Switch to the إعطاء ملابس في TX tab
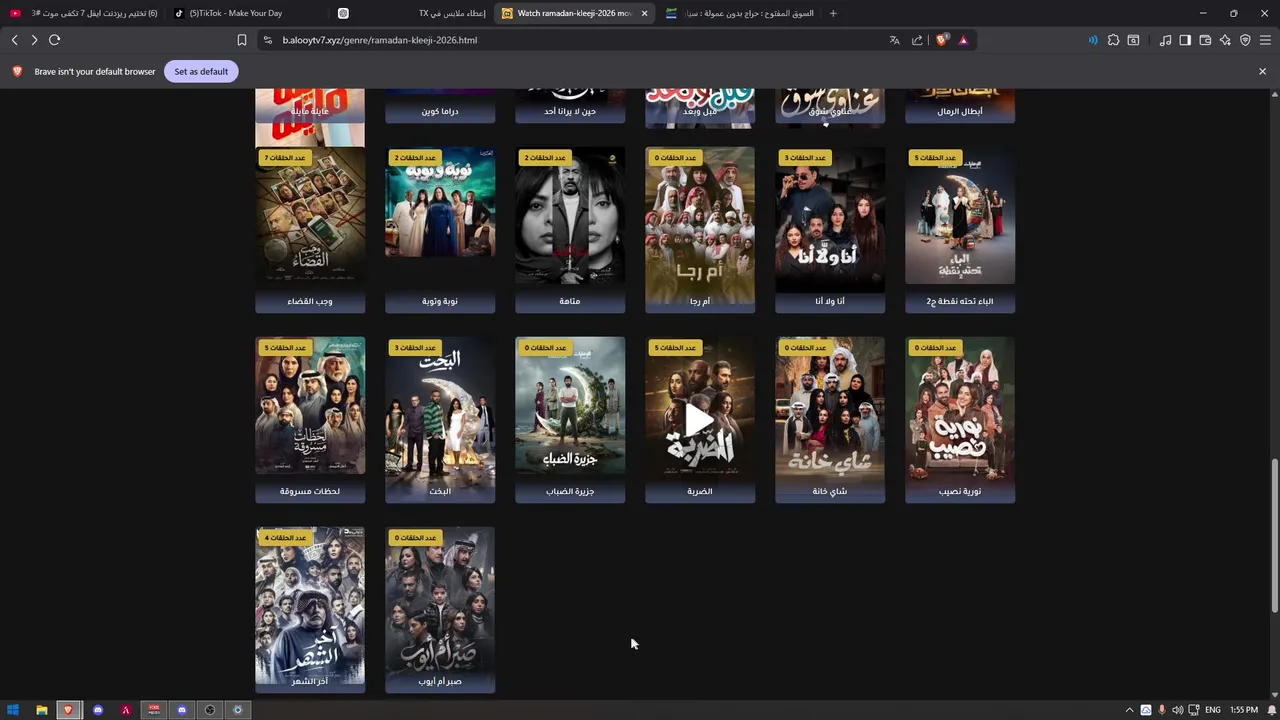 coord(410,13)
